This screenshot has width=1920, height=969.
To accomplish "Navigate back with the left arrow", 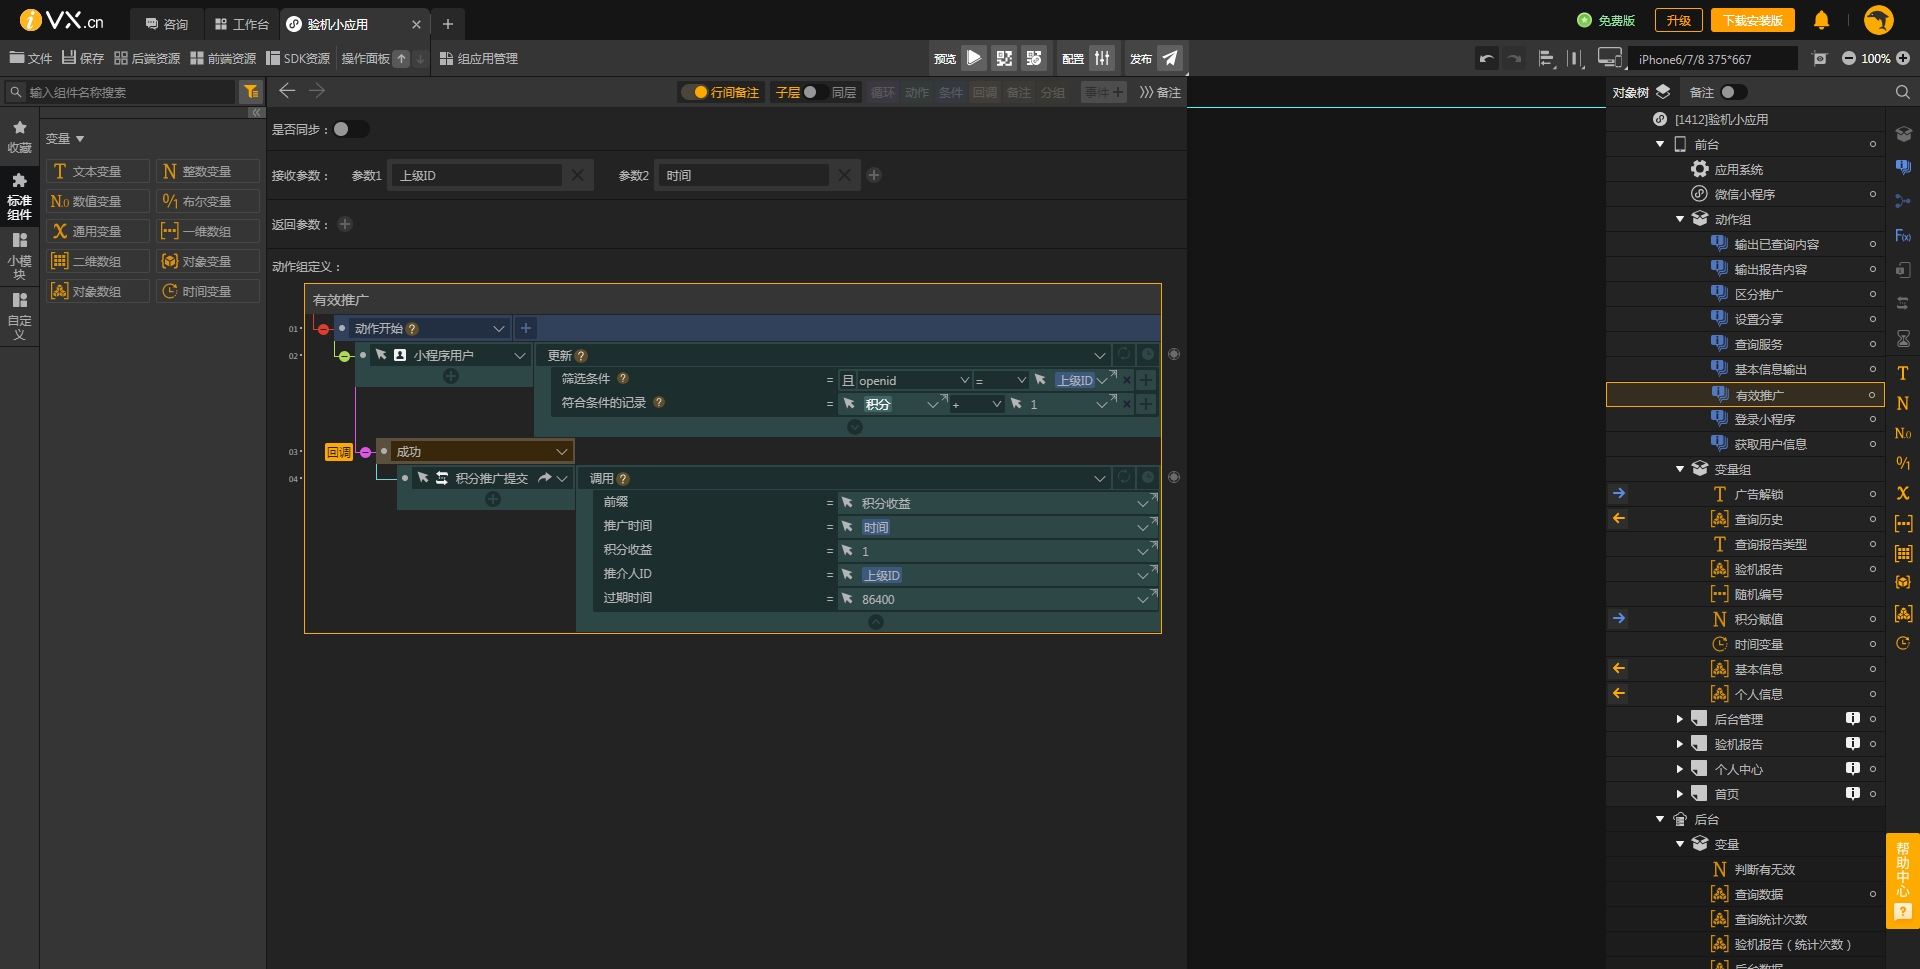I will pyautogui.click(x=287, y=91).
